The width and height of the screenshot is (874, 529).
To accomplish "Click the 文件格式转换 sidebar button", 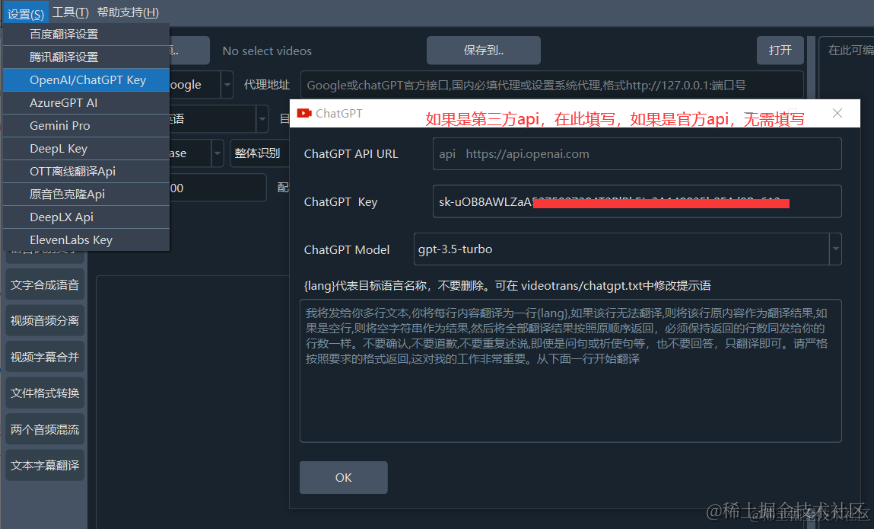I will pyautogui.click(x=45, y=393).
